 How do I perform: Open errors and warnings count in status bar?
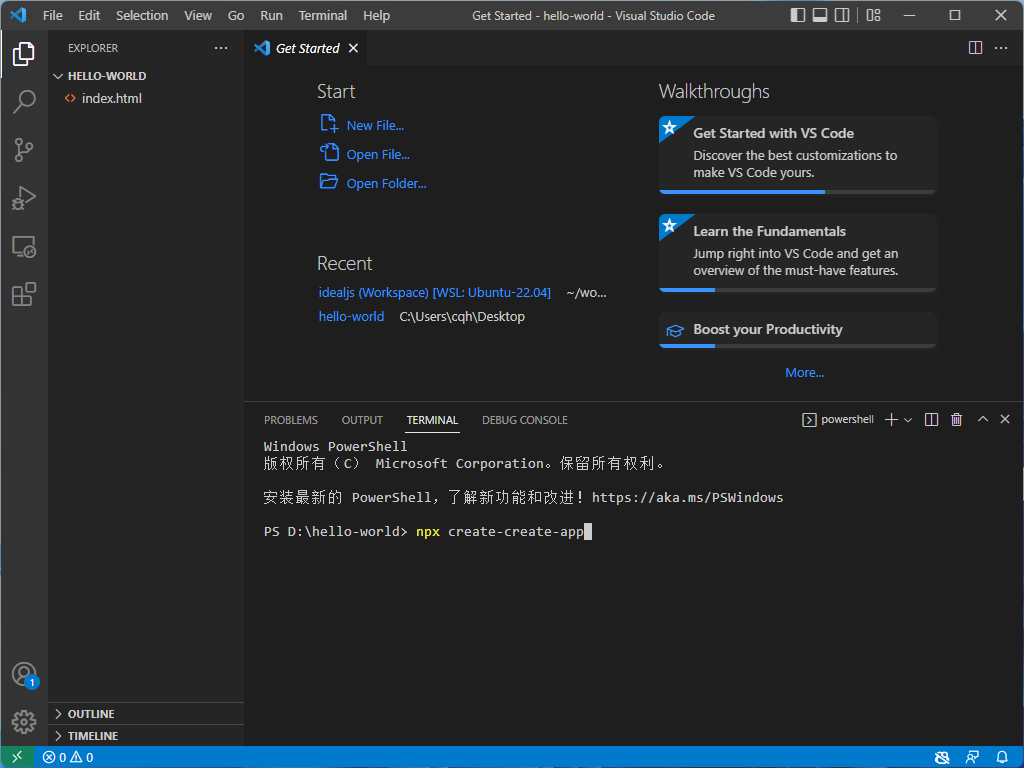click(68, 758)
